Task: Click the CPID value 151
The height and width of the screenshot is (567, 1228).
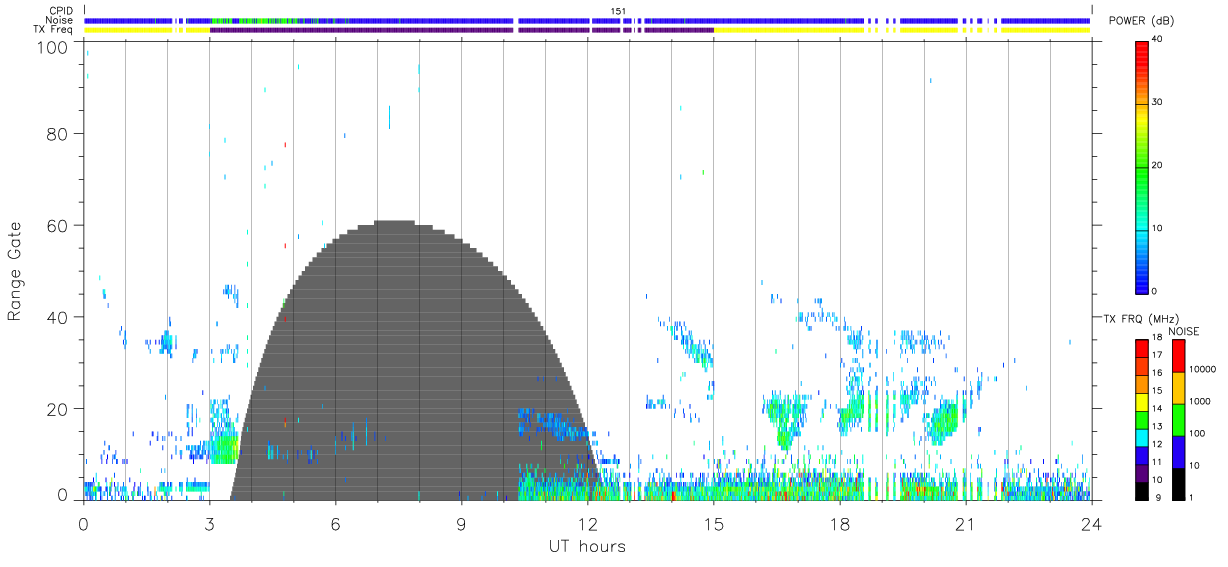Action: [x=618, y=11]
